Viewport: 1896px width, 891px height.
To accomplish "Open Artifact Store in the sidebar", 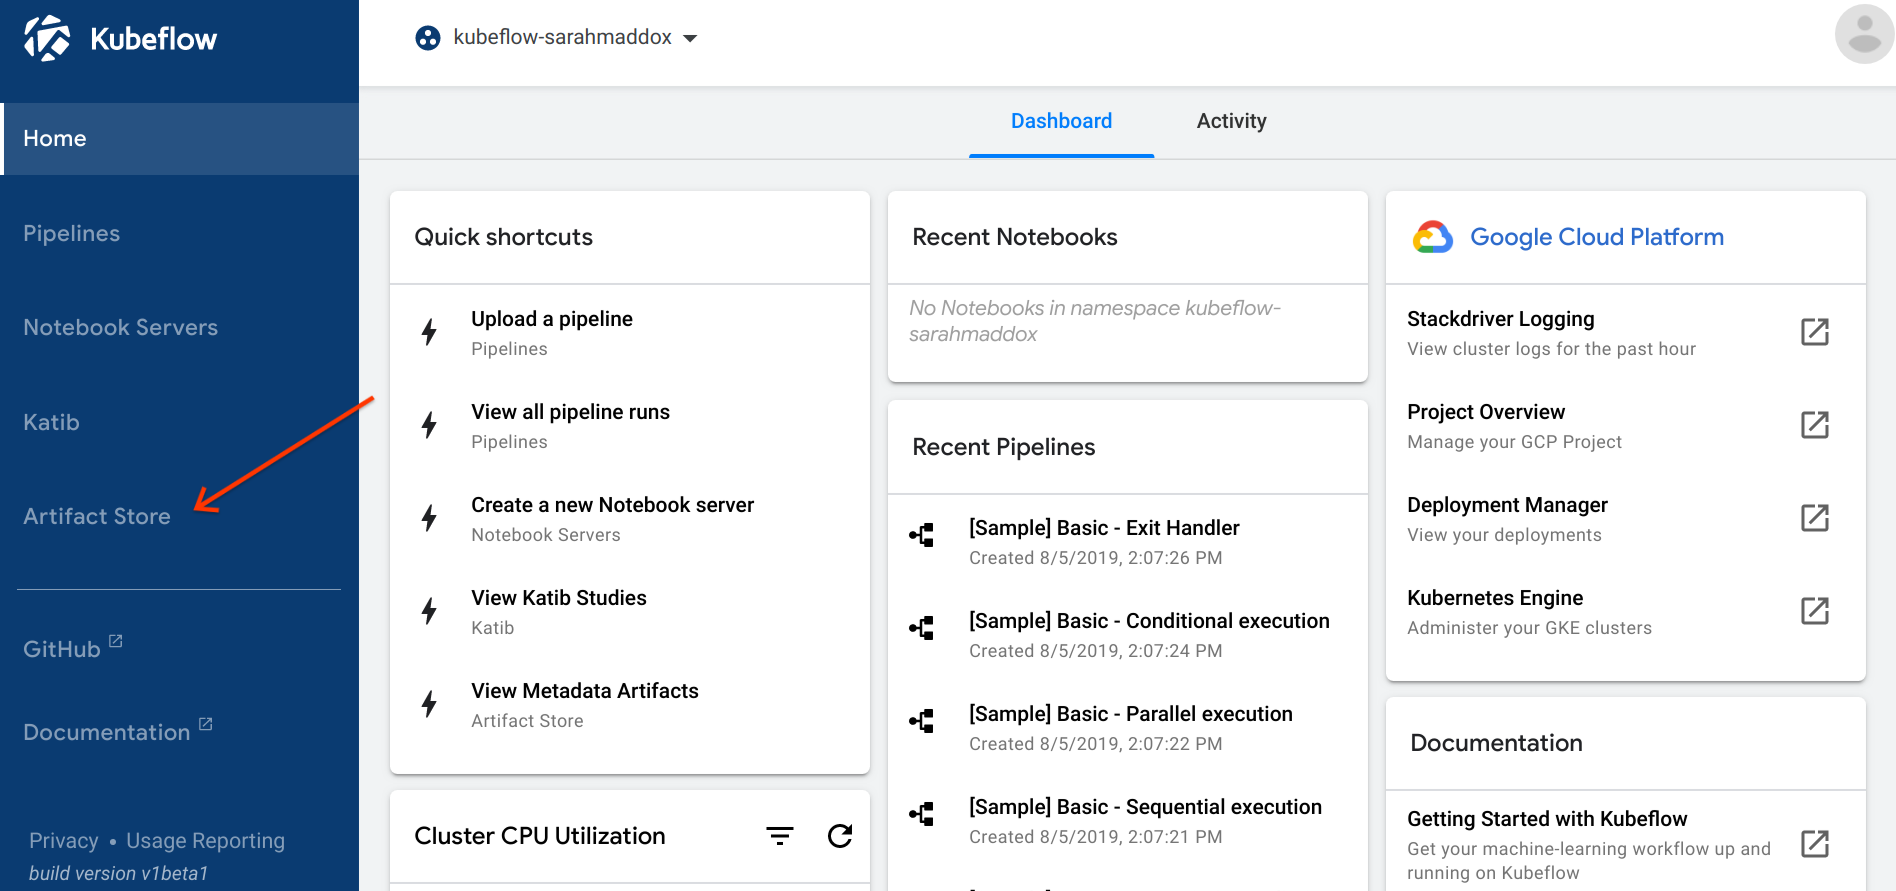I will pyautogui.click(x=97, y=516).
